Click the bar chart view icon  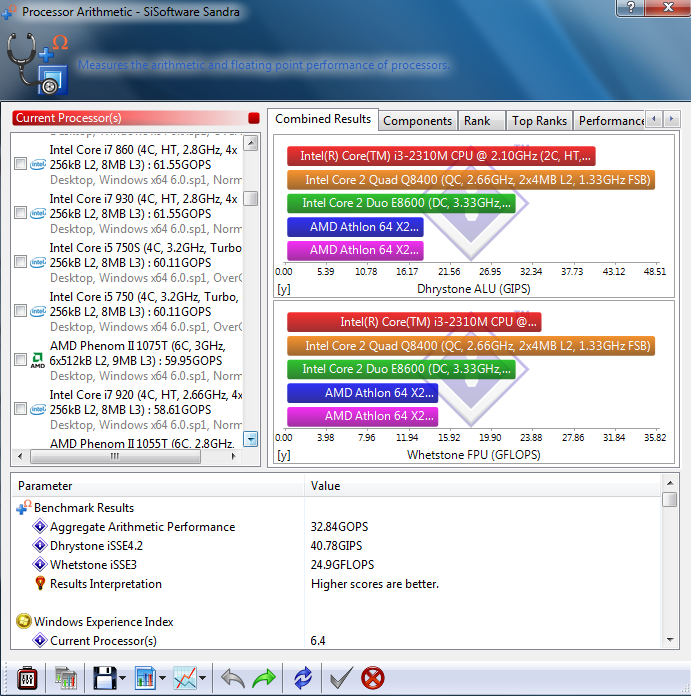tap(145, 678)
